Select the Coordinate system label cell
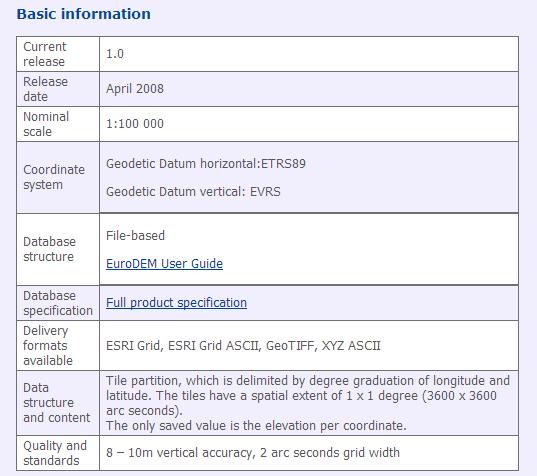 tap(58, 177)
